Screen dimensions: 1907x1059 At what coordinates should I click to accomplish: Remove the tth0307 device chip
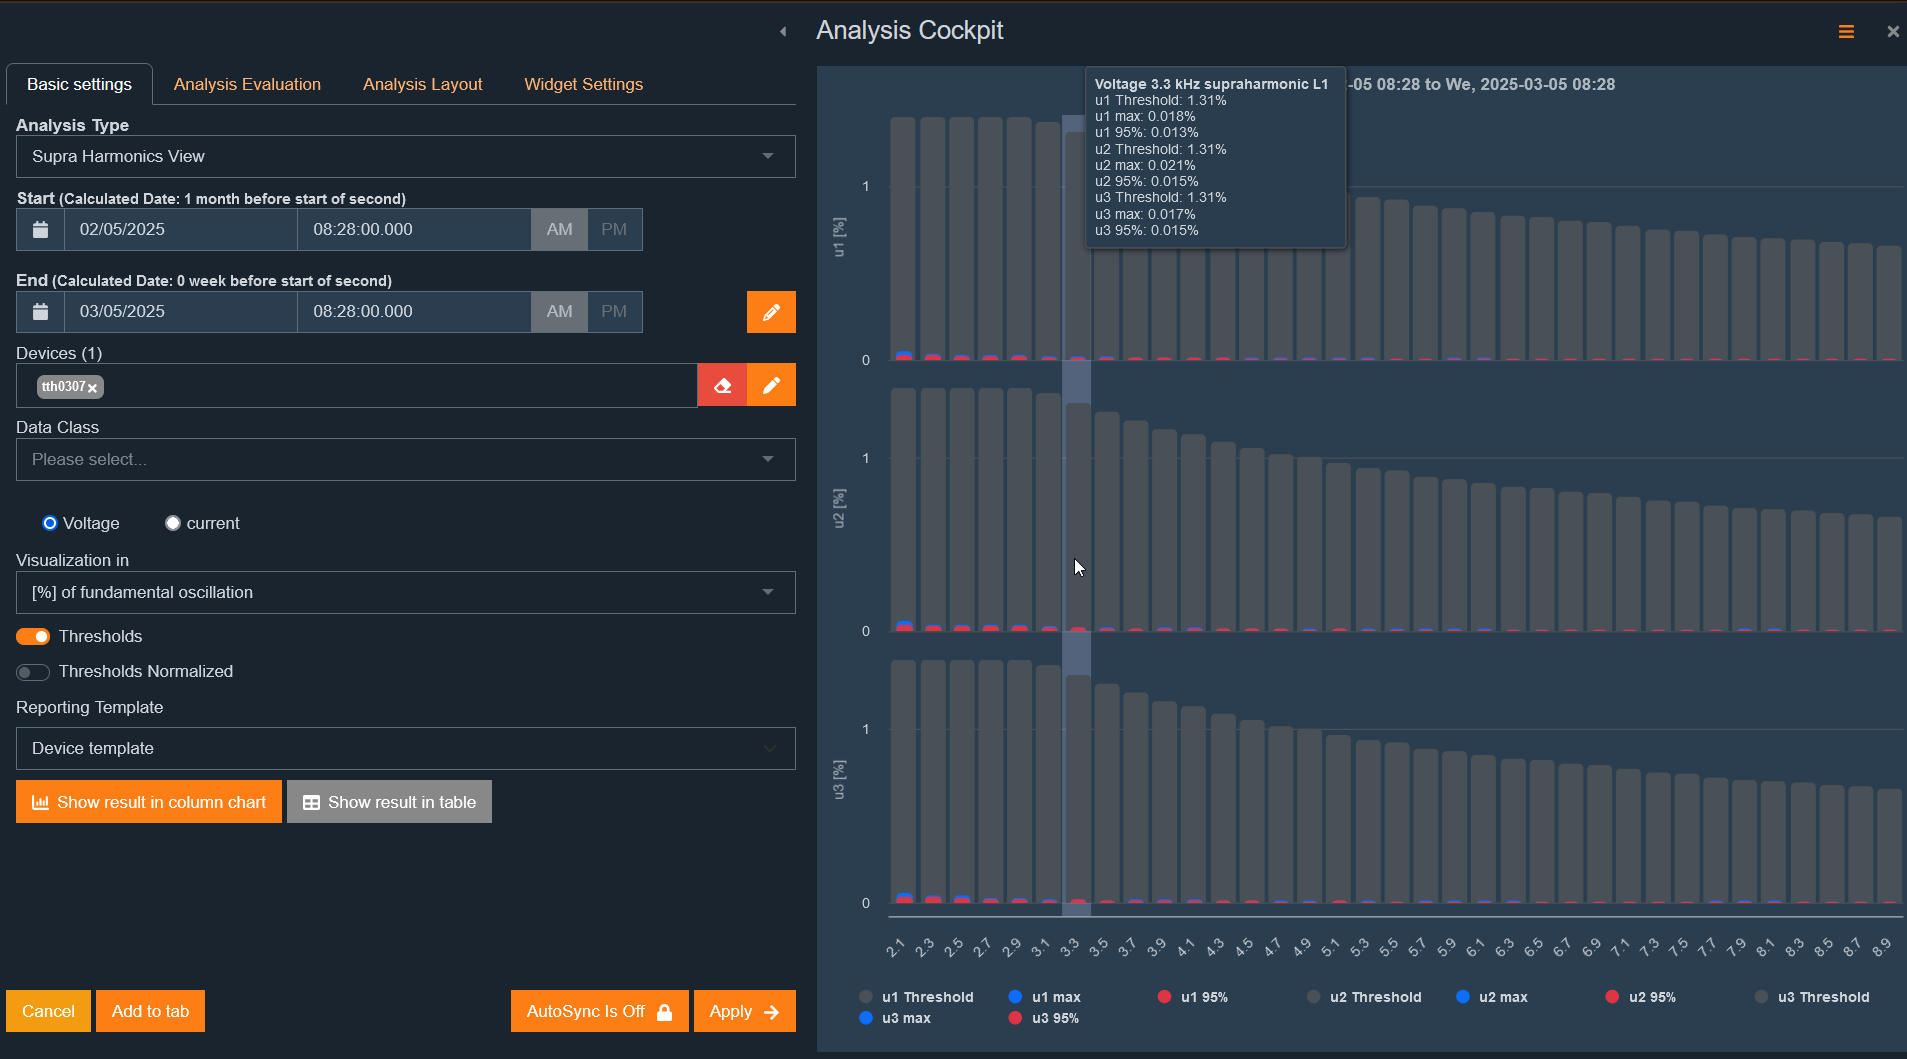click(x=93, y=387)
